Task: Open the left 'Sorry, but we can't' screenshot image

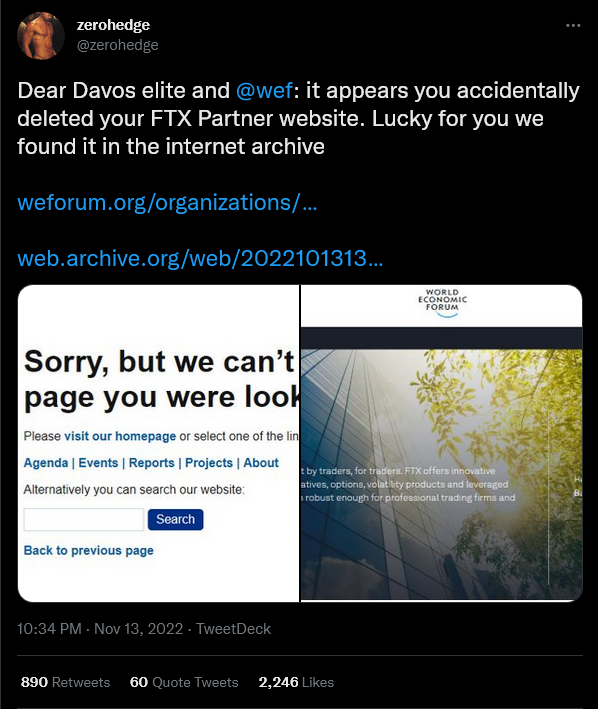Action: (158, 443)
